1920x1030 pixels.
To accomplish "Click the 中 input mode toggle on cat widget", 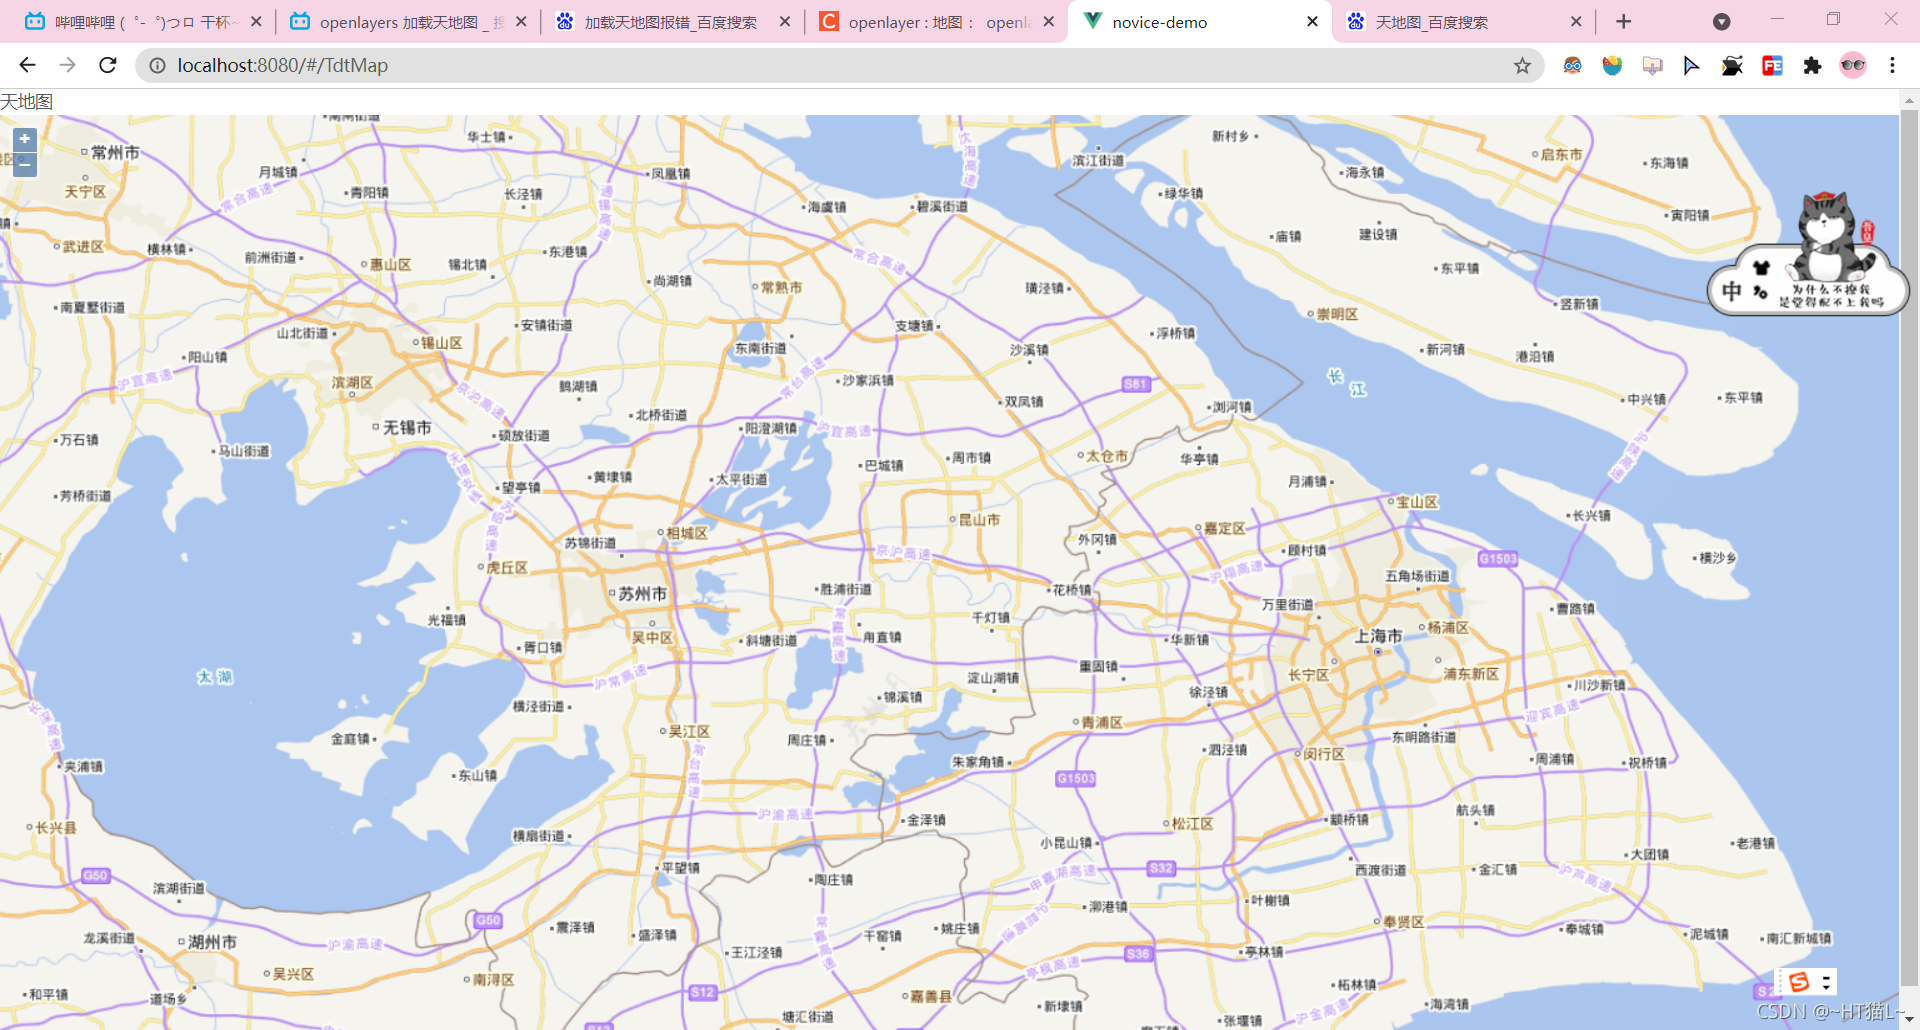I will tap(1731, 291).
